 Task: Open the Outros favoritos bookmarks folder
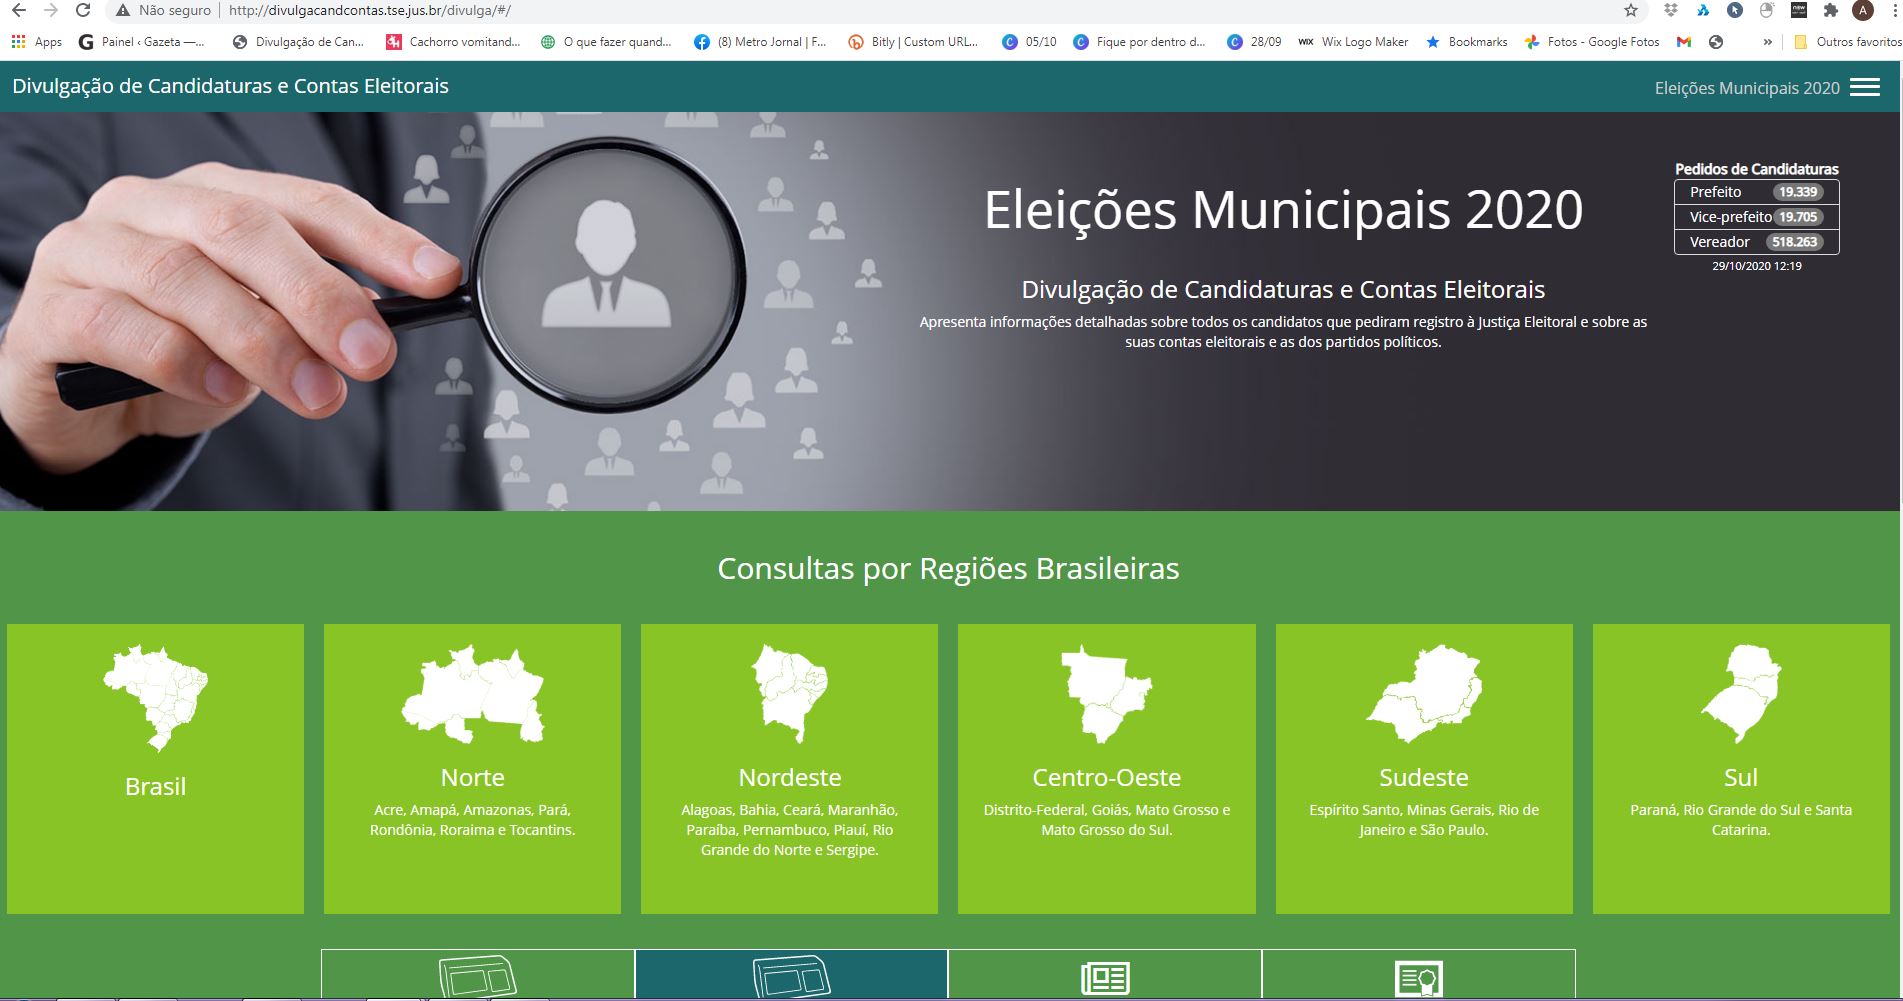coord(1847,42)
